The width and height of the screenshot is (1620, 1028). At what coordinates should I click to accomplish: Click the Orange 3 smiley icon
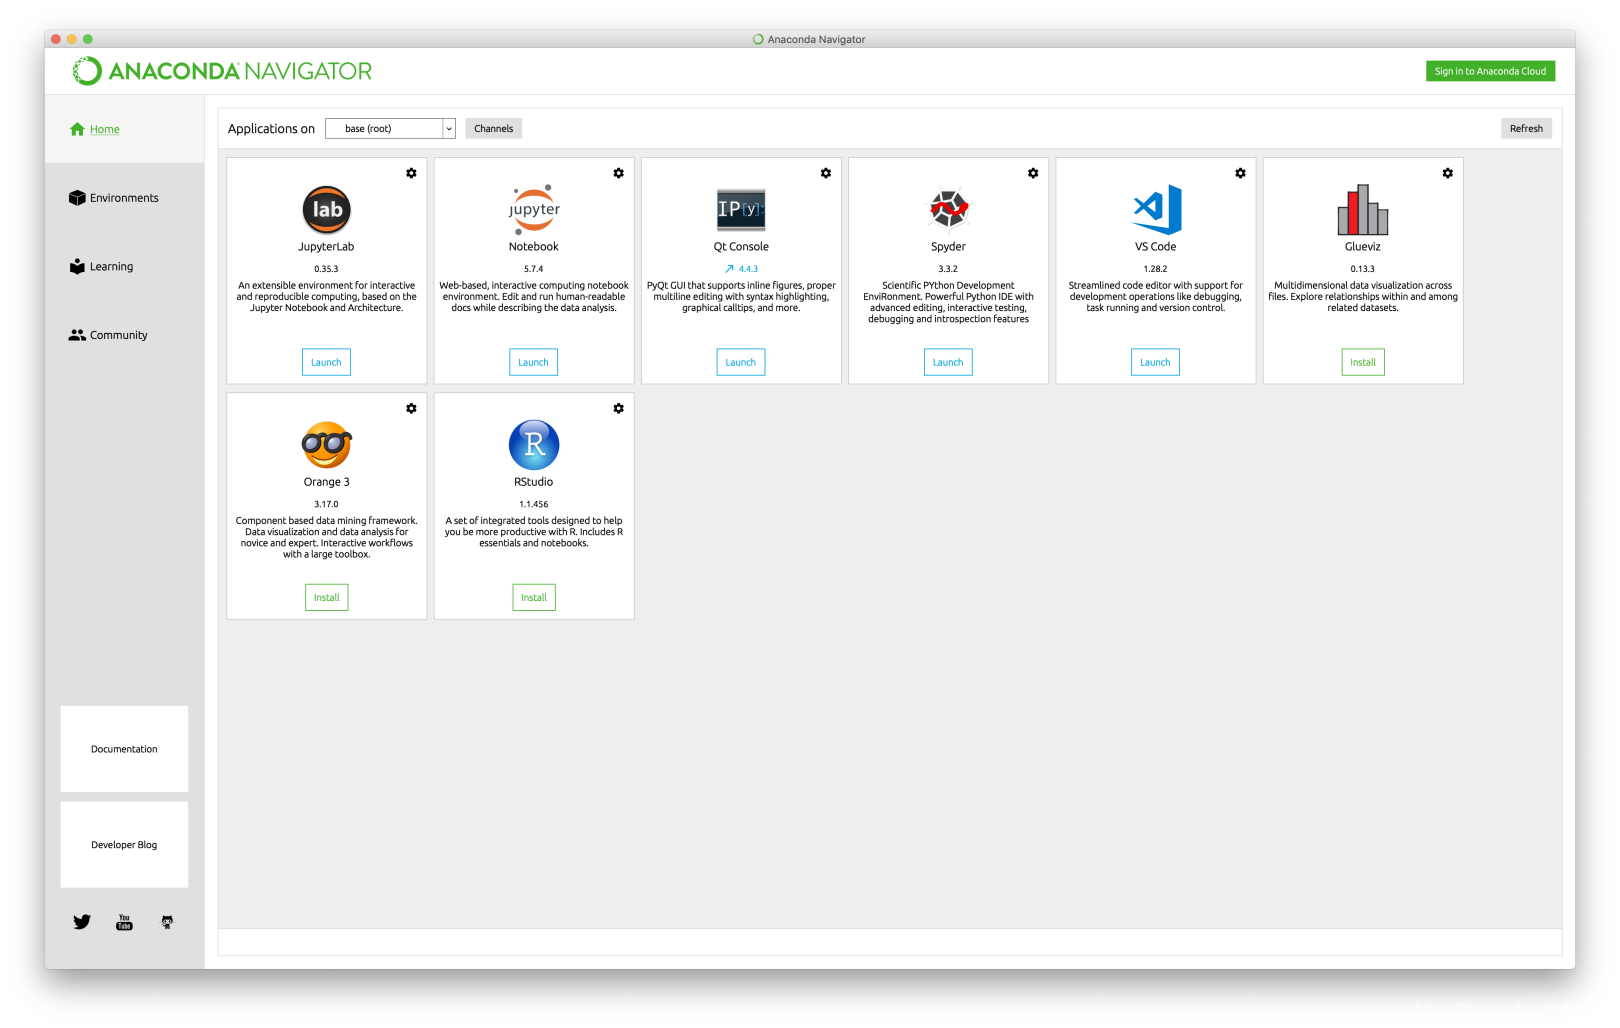tap(327, 445)
